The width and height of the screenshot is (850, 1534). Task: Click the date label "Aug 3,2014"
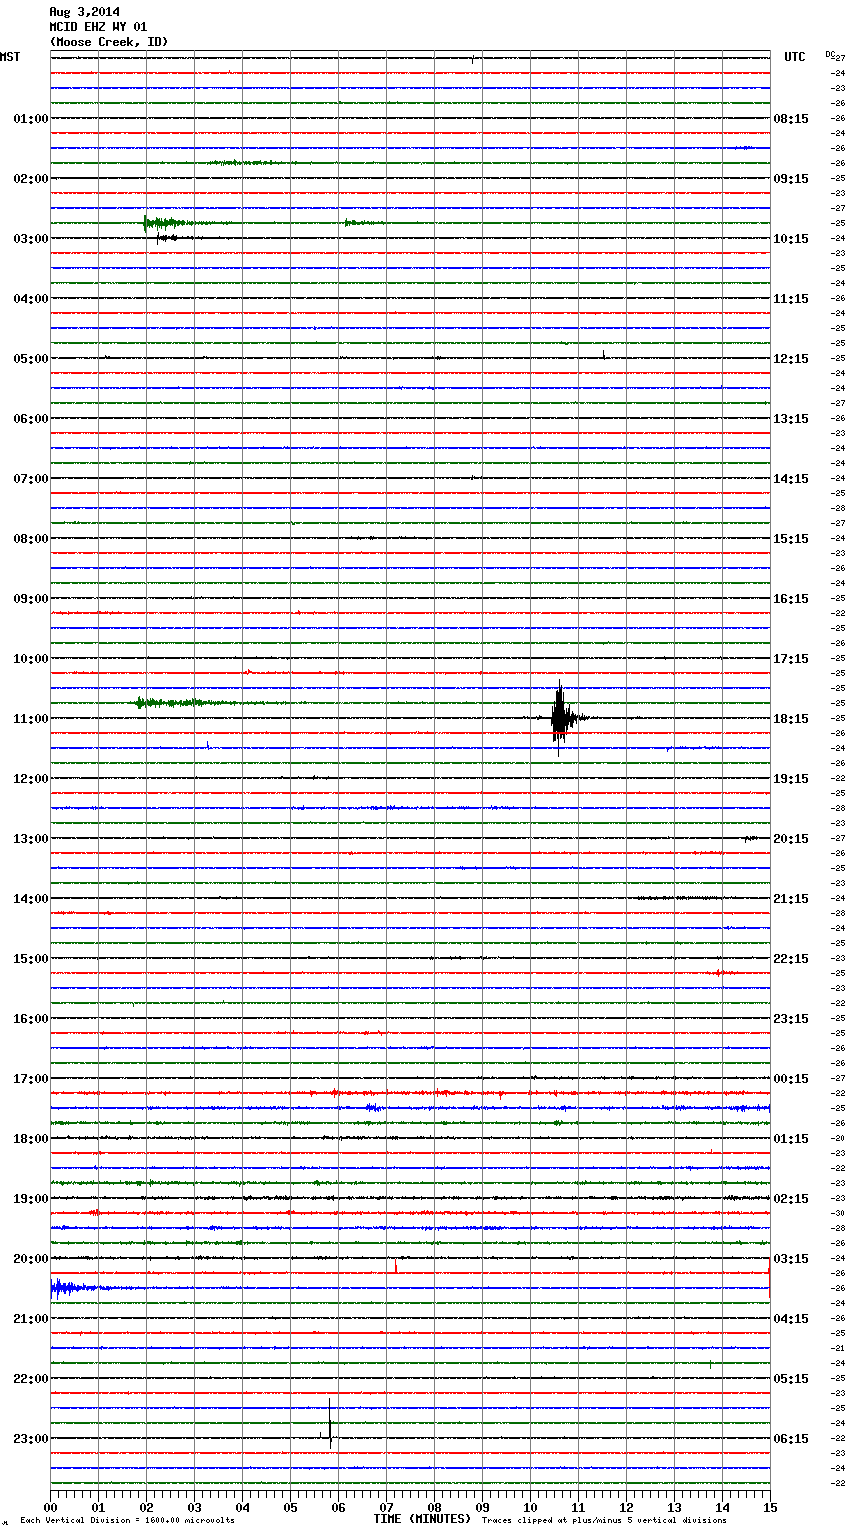click(x=84, y=12)
